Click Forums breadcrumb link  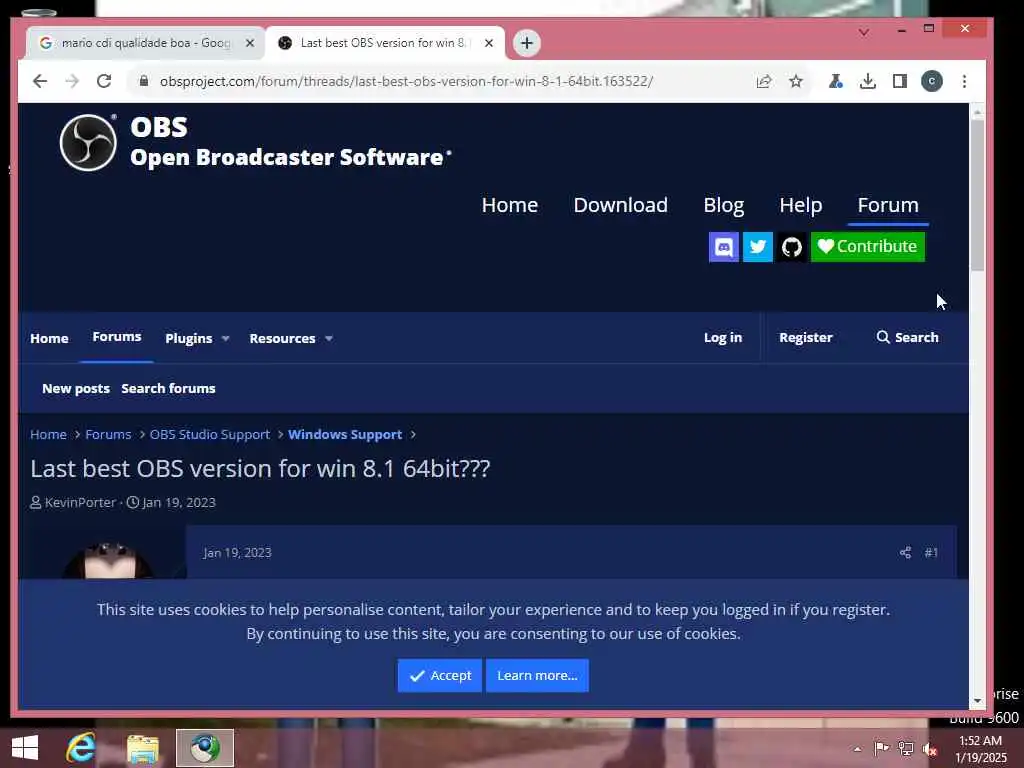pyautogui.click(x=108, y=434)
